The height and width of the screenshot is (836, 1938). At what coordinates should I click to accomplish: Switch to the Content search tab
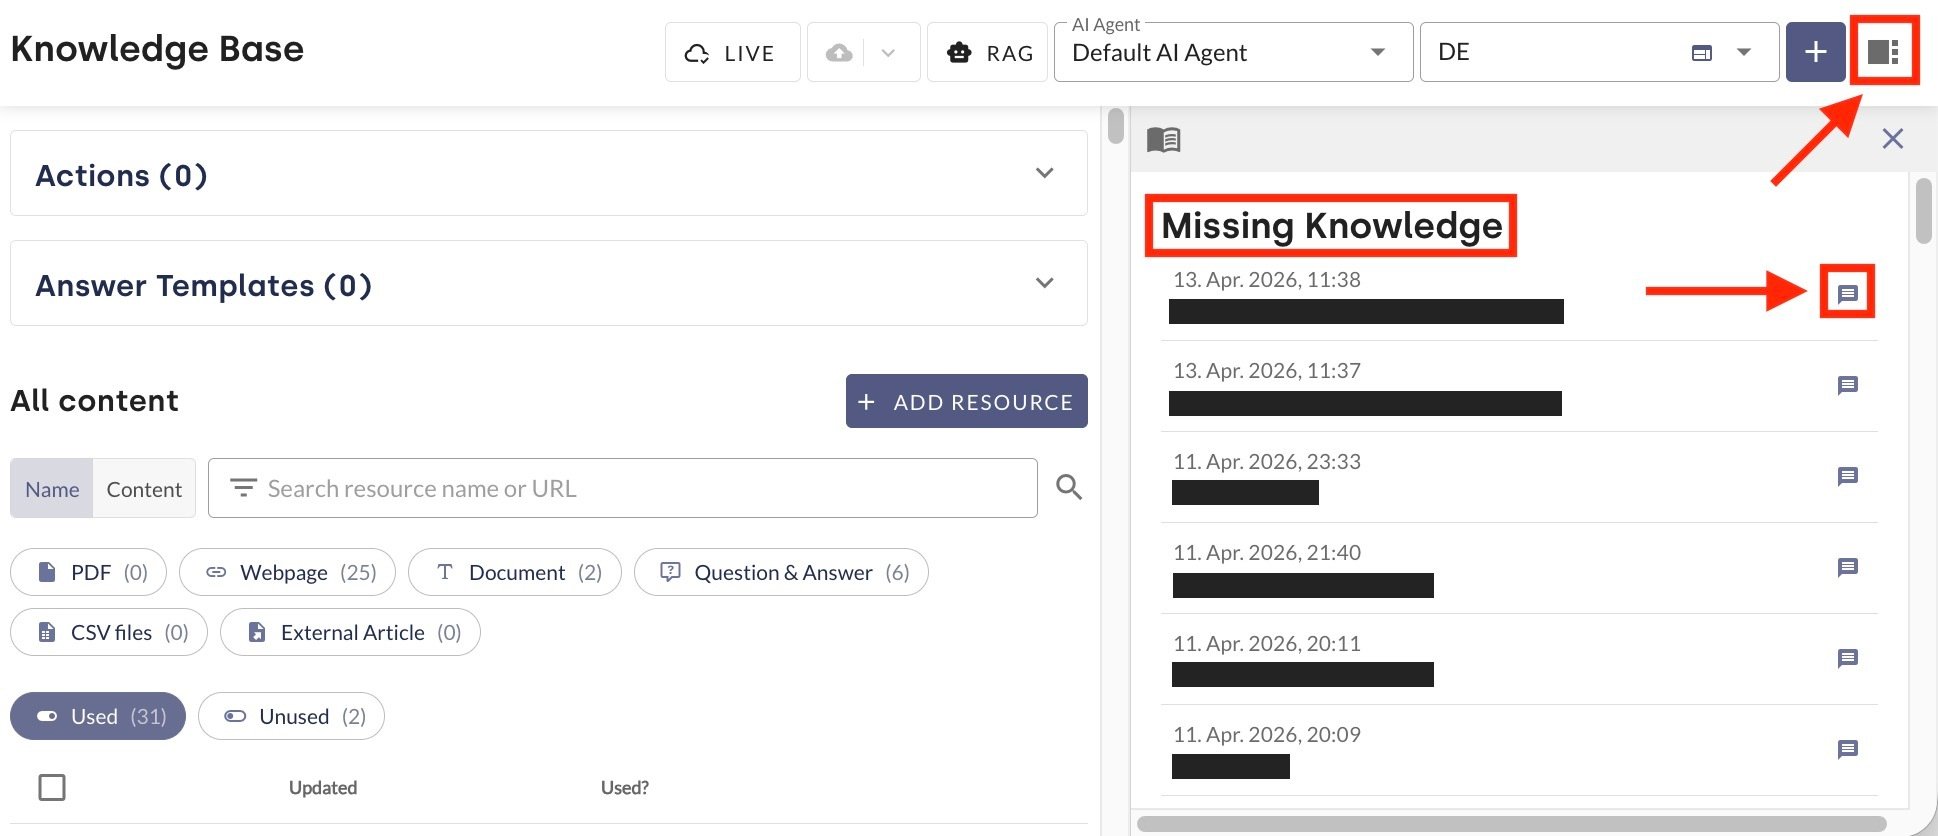tap(144, 489)
